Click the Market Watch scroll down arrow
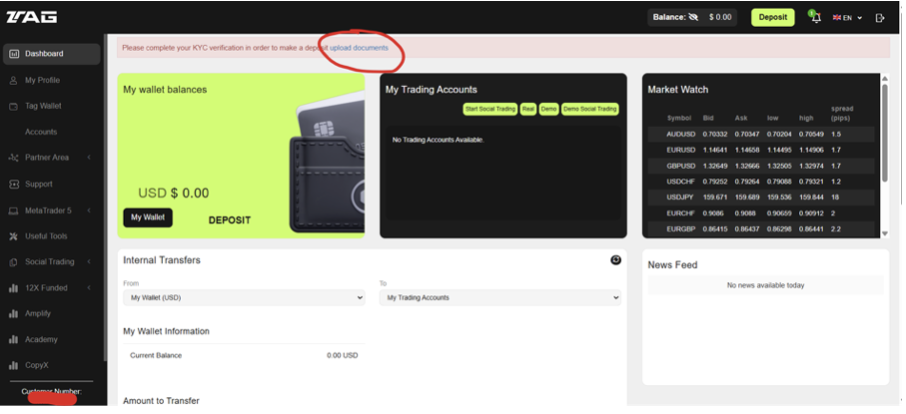 pos(884,233)
